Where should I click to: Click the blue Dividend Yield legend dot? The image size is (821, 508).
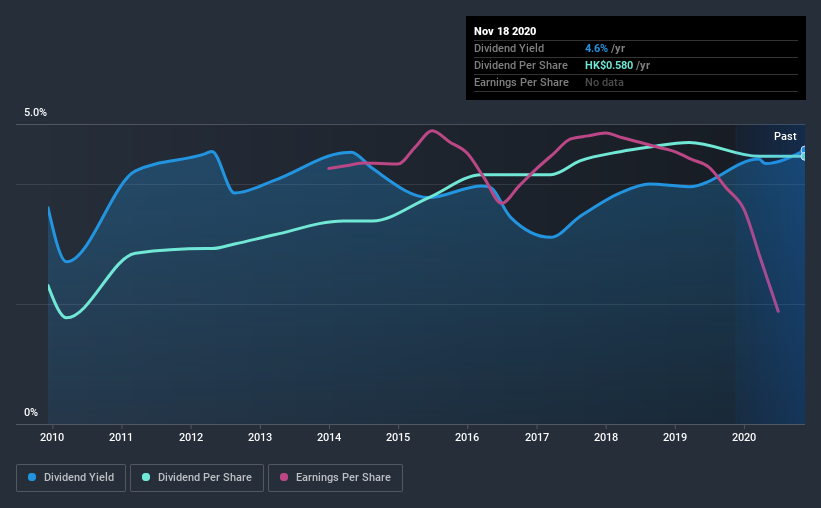32,477
